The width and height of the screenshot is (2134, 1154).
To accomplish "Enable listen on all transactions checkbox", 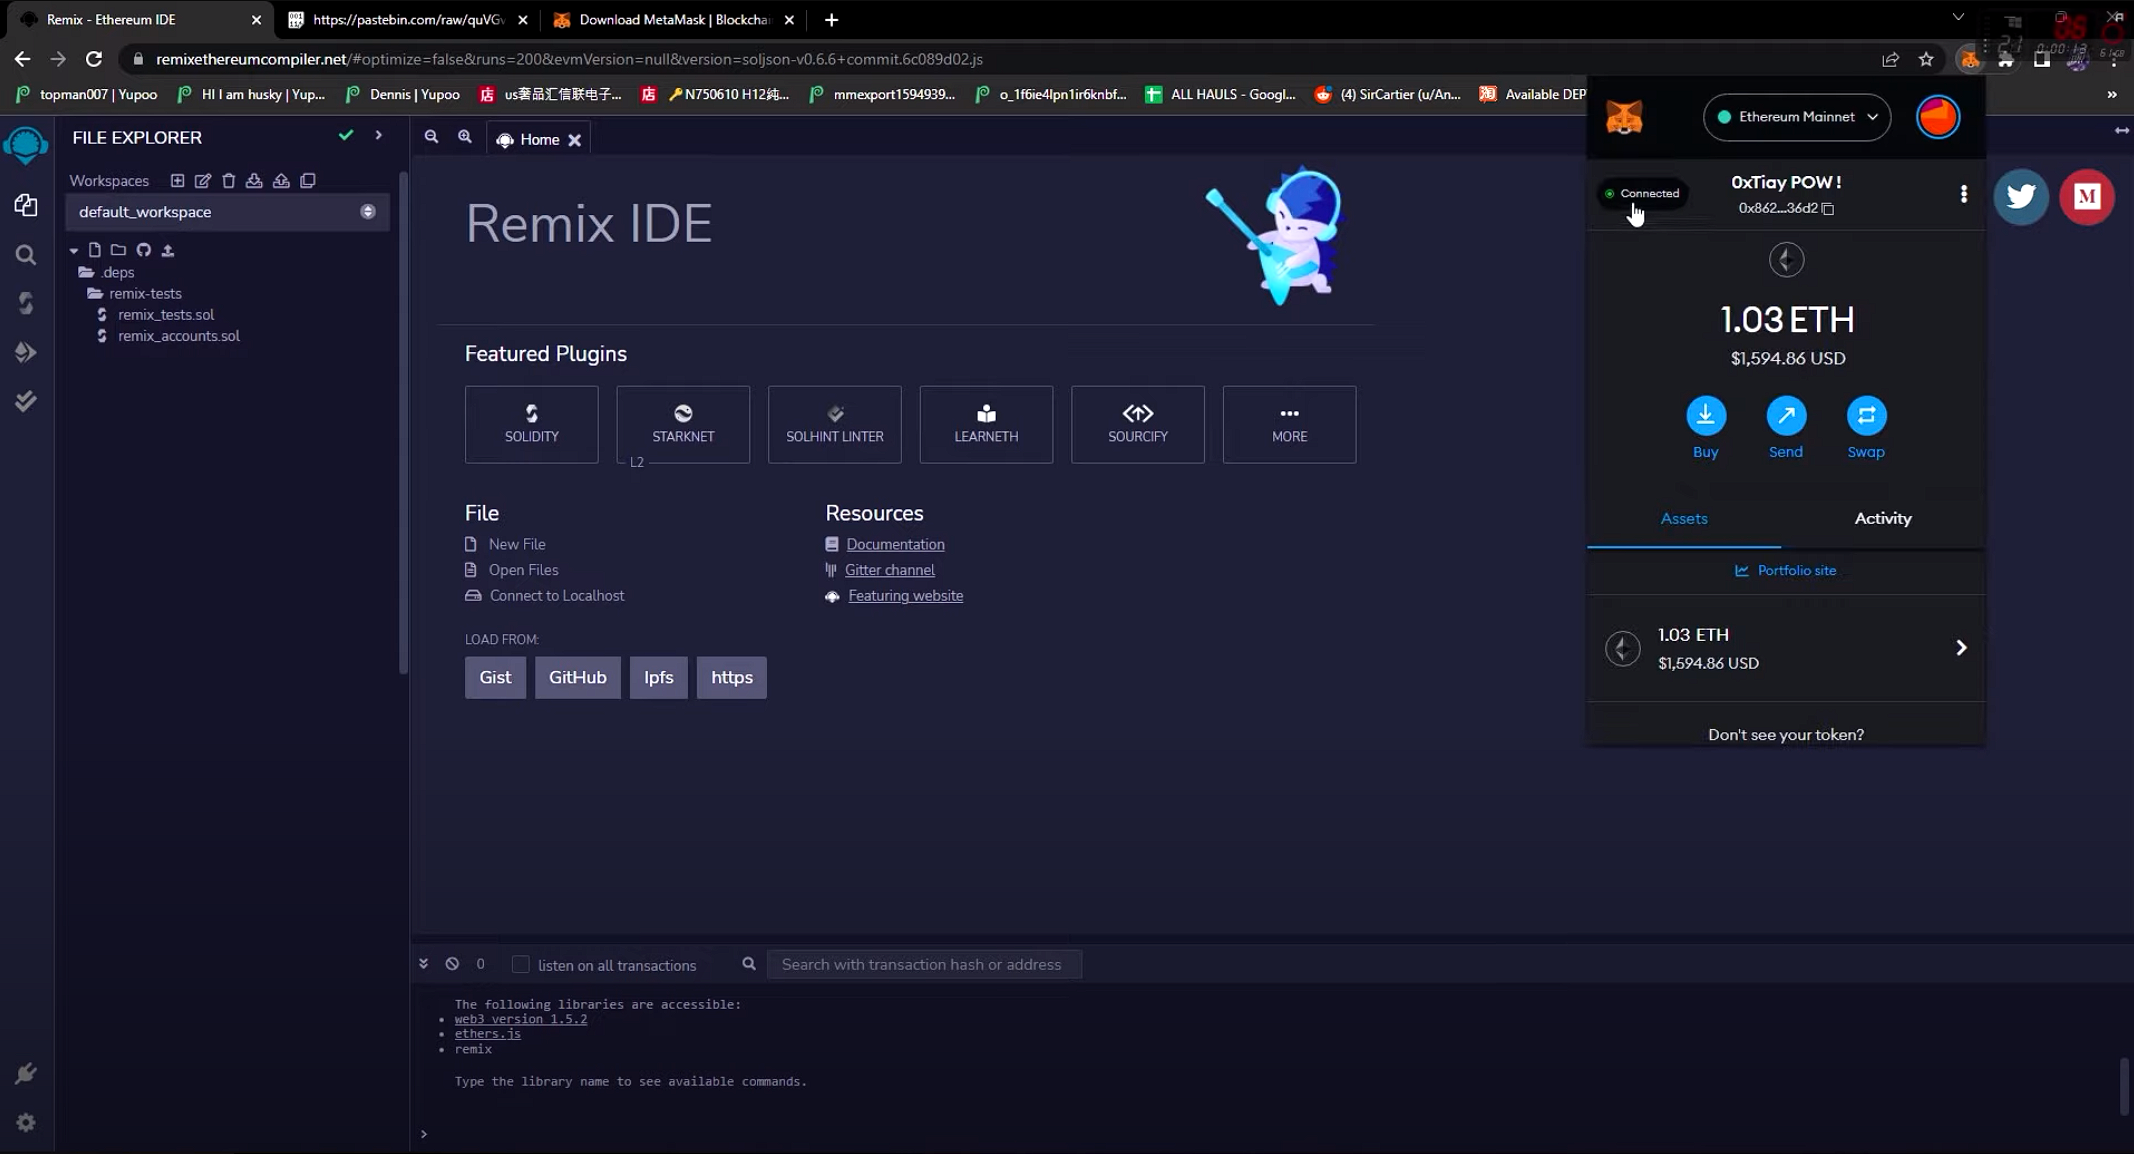I will click(520, 964).
